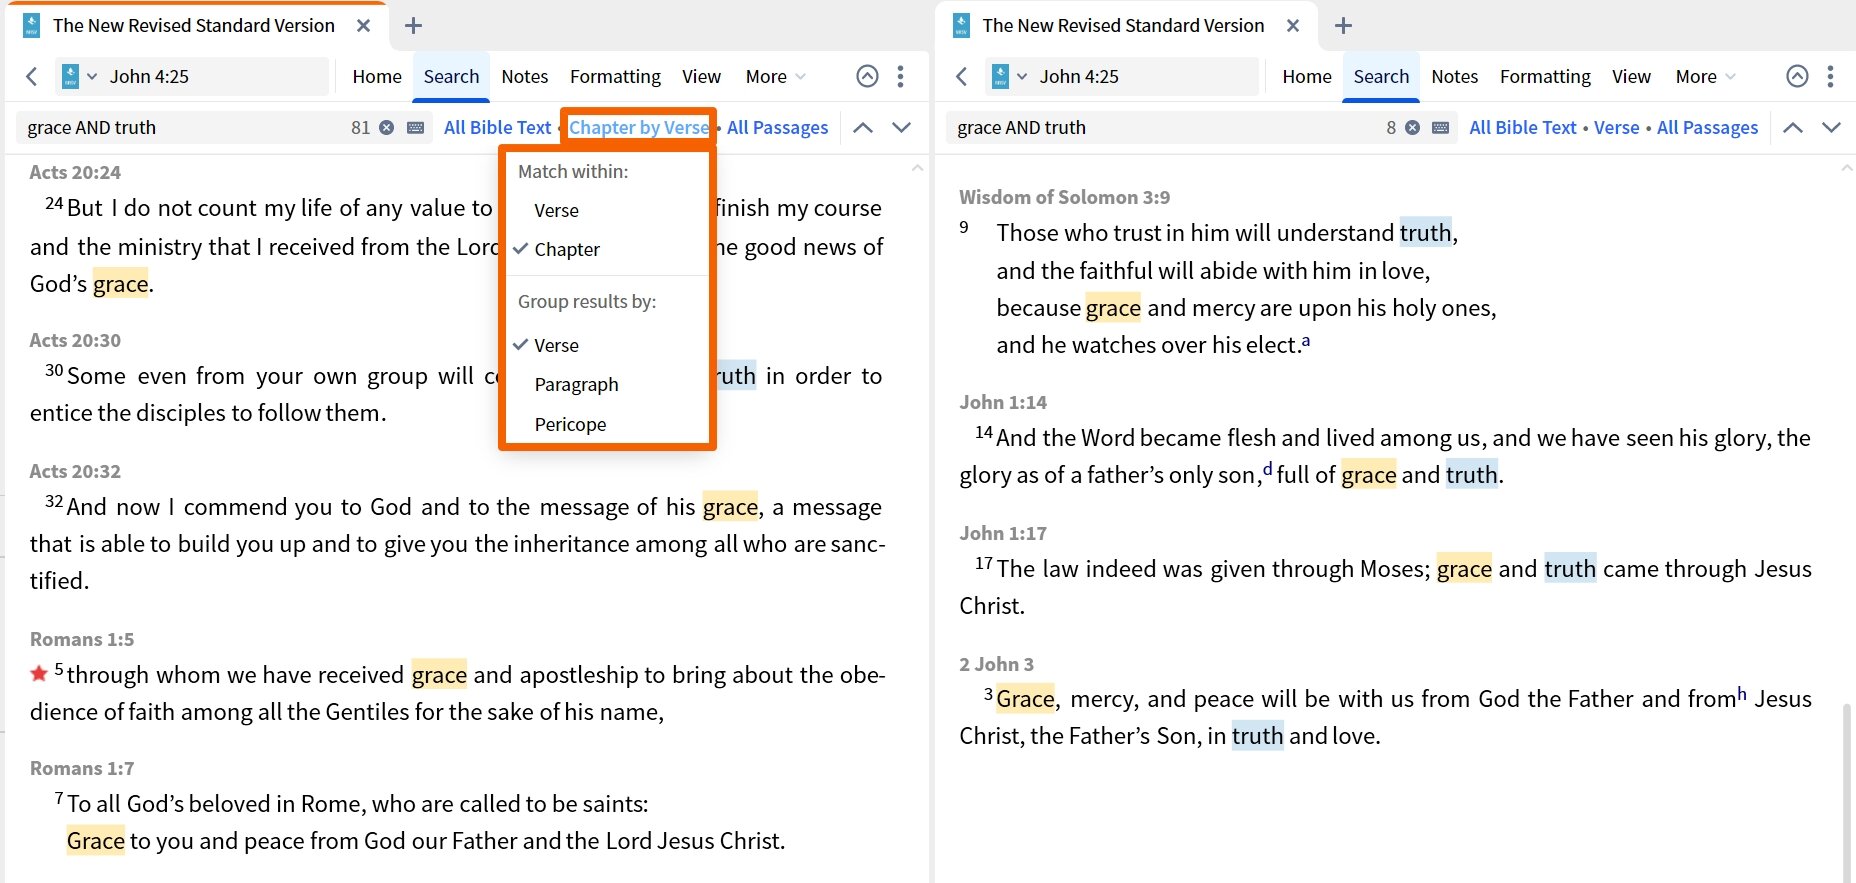The width and height of the screenshot is (1856, 883).
Task: Clear the left search query with the X icon
Action: (386, 127)
